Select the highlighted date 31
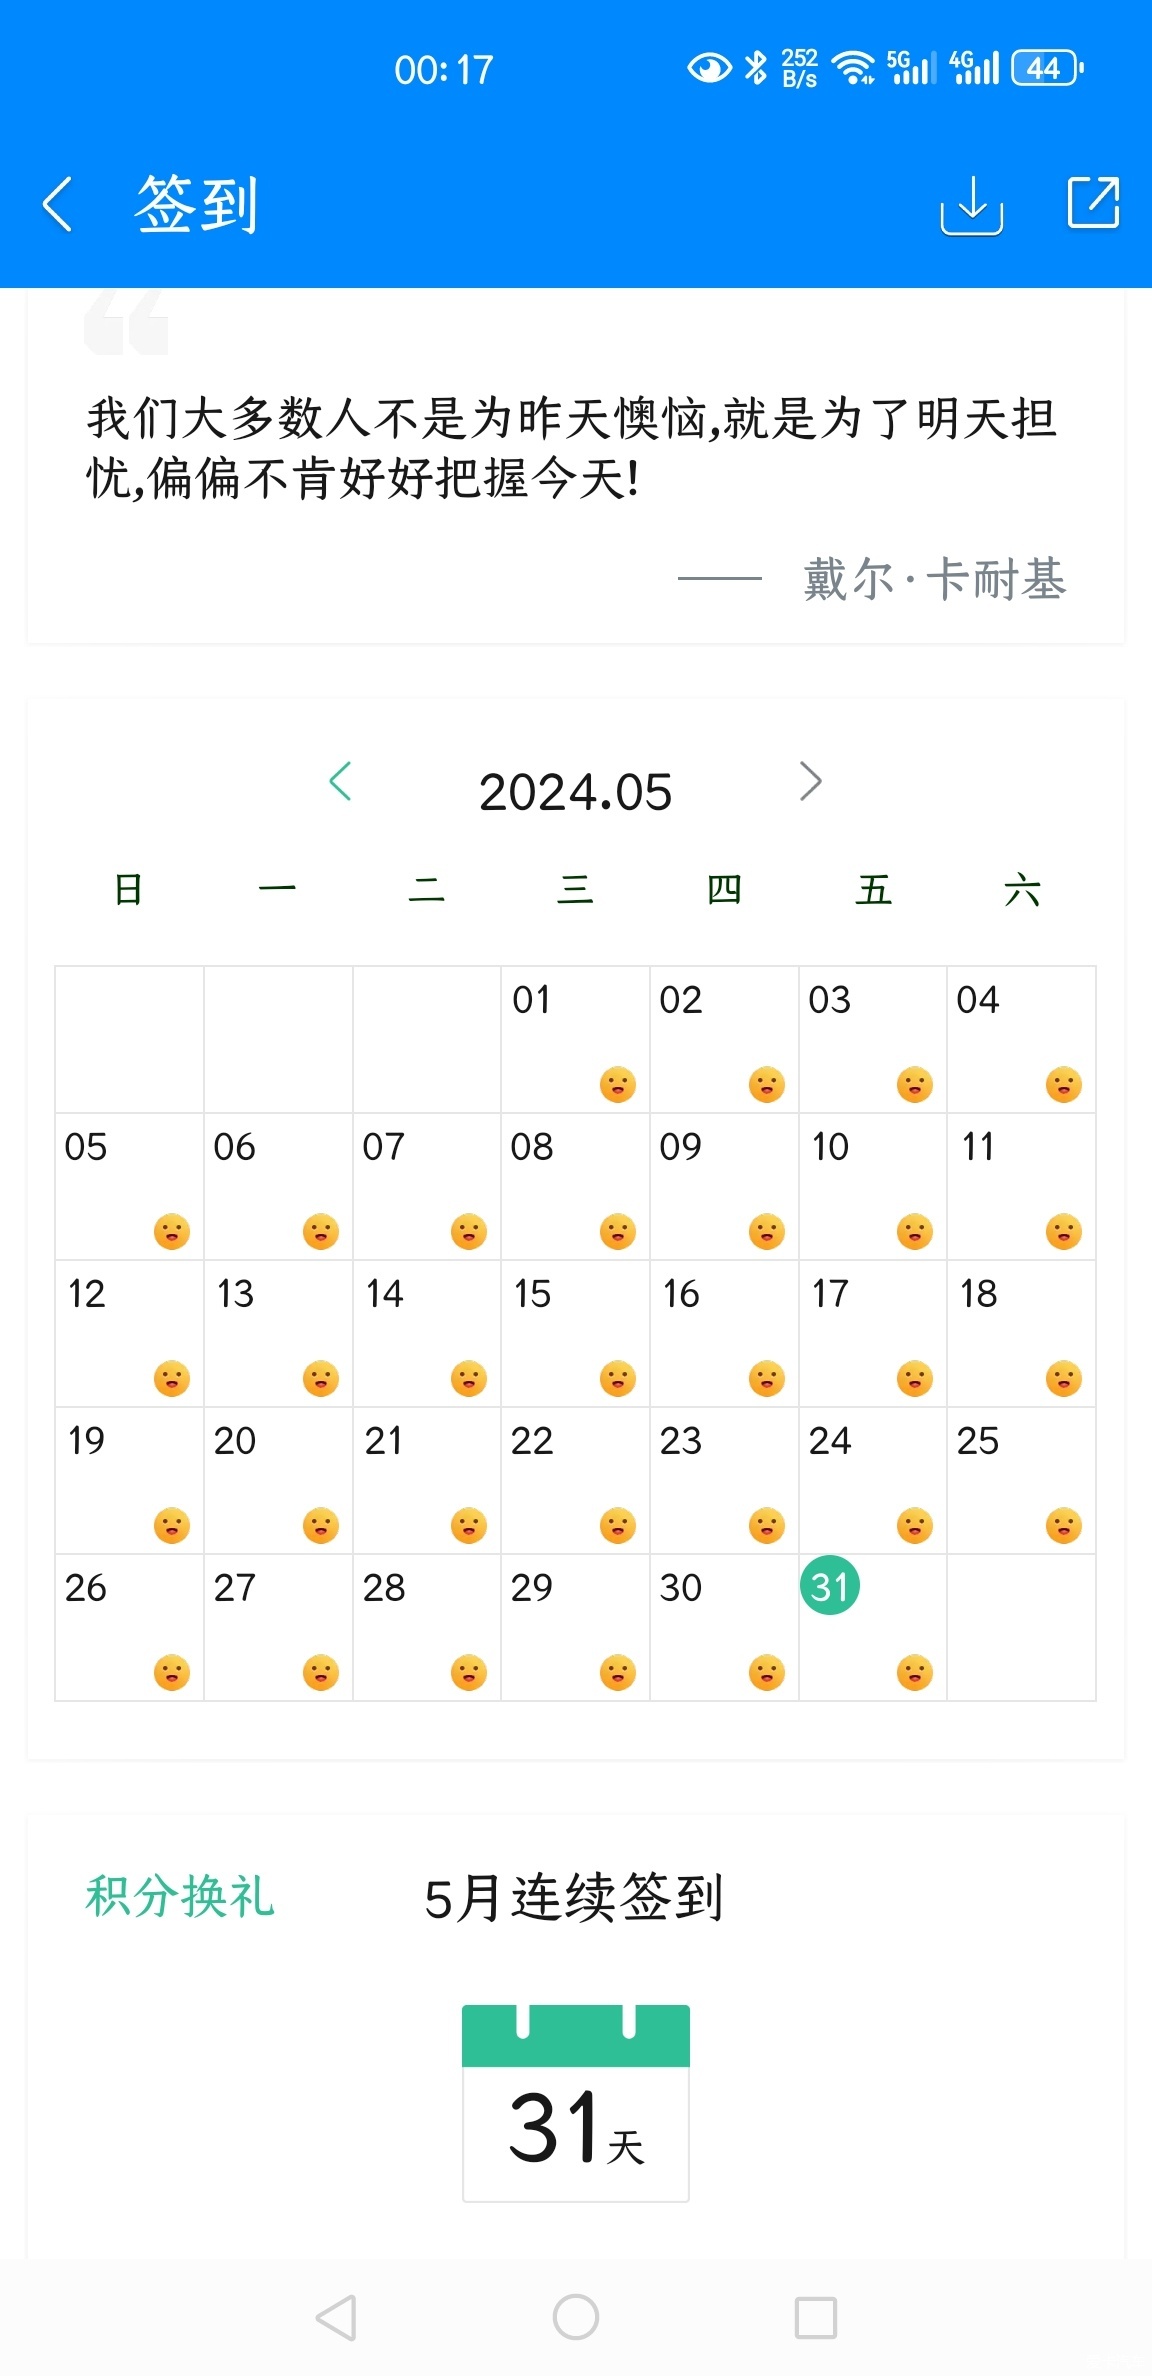 pos(830,1586)
